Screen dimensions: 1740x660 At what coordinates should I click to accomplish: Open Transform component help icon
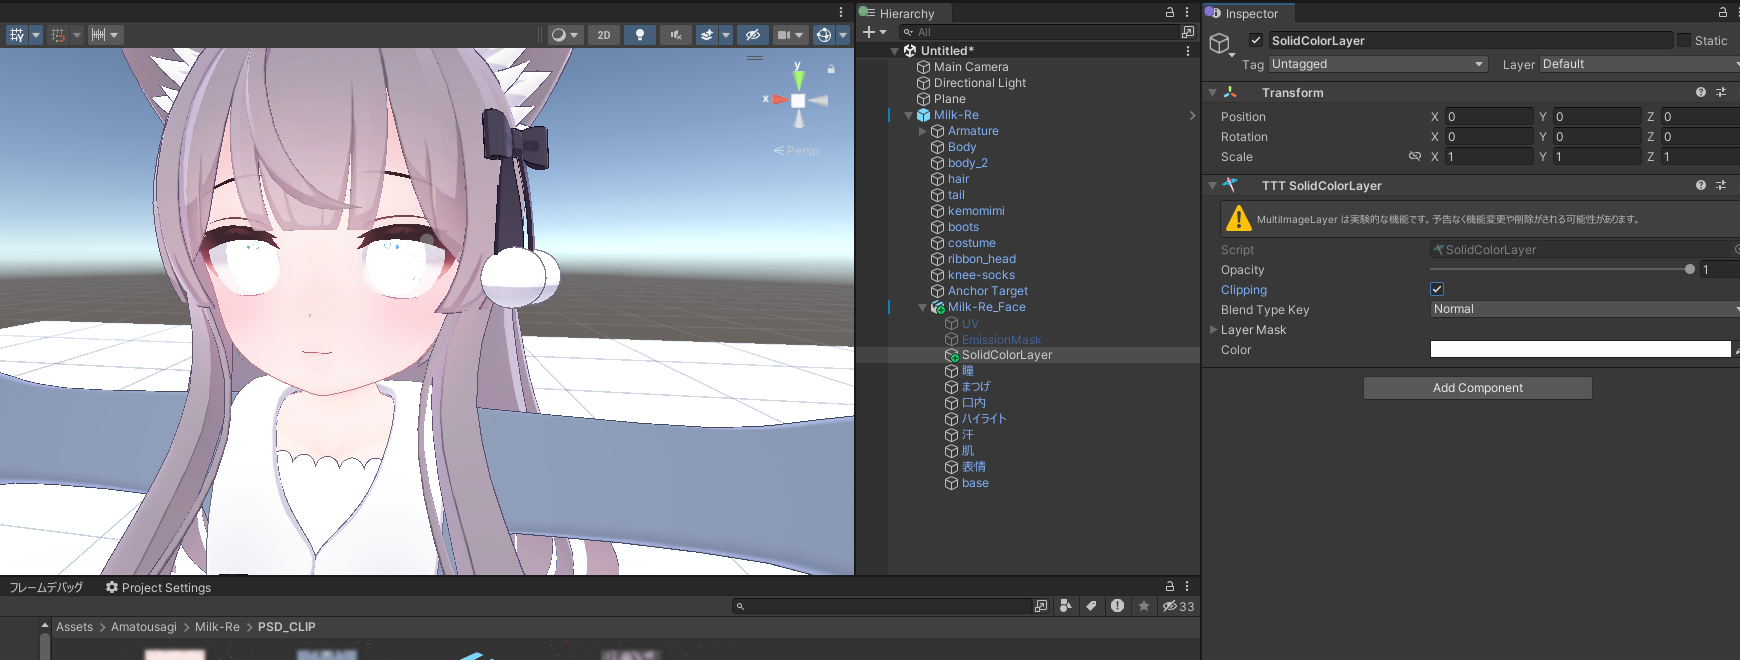[1700, 92]
